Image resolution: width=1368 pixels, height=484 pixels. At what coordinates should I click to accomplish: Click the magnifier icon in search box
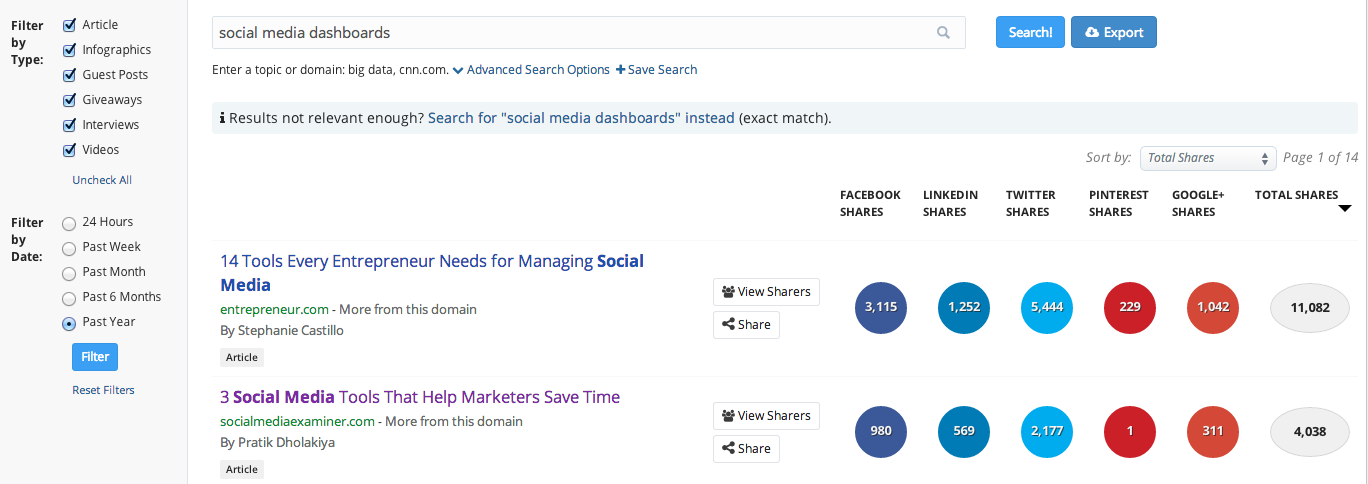(943, 33)
